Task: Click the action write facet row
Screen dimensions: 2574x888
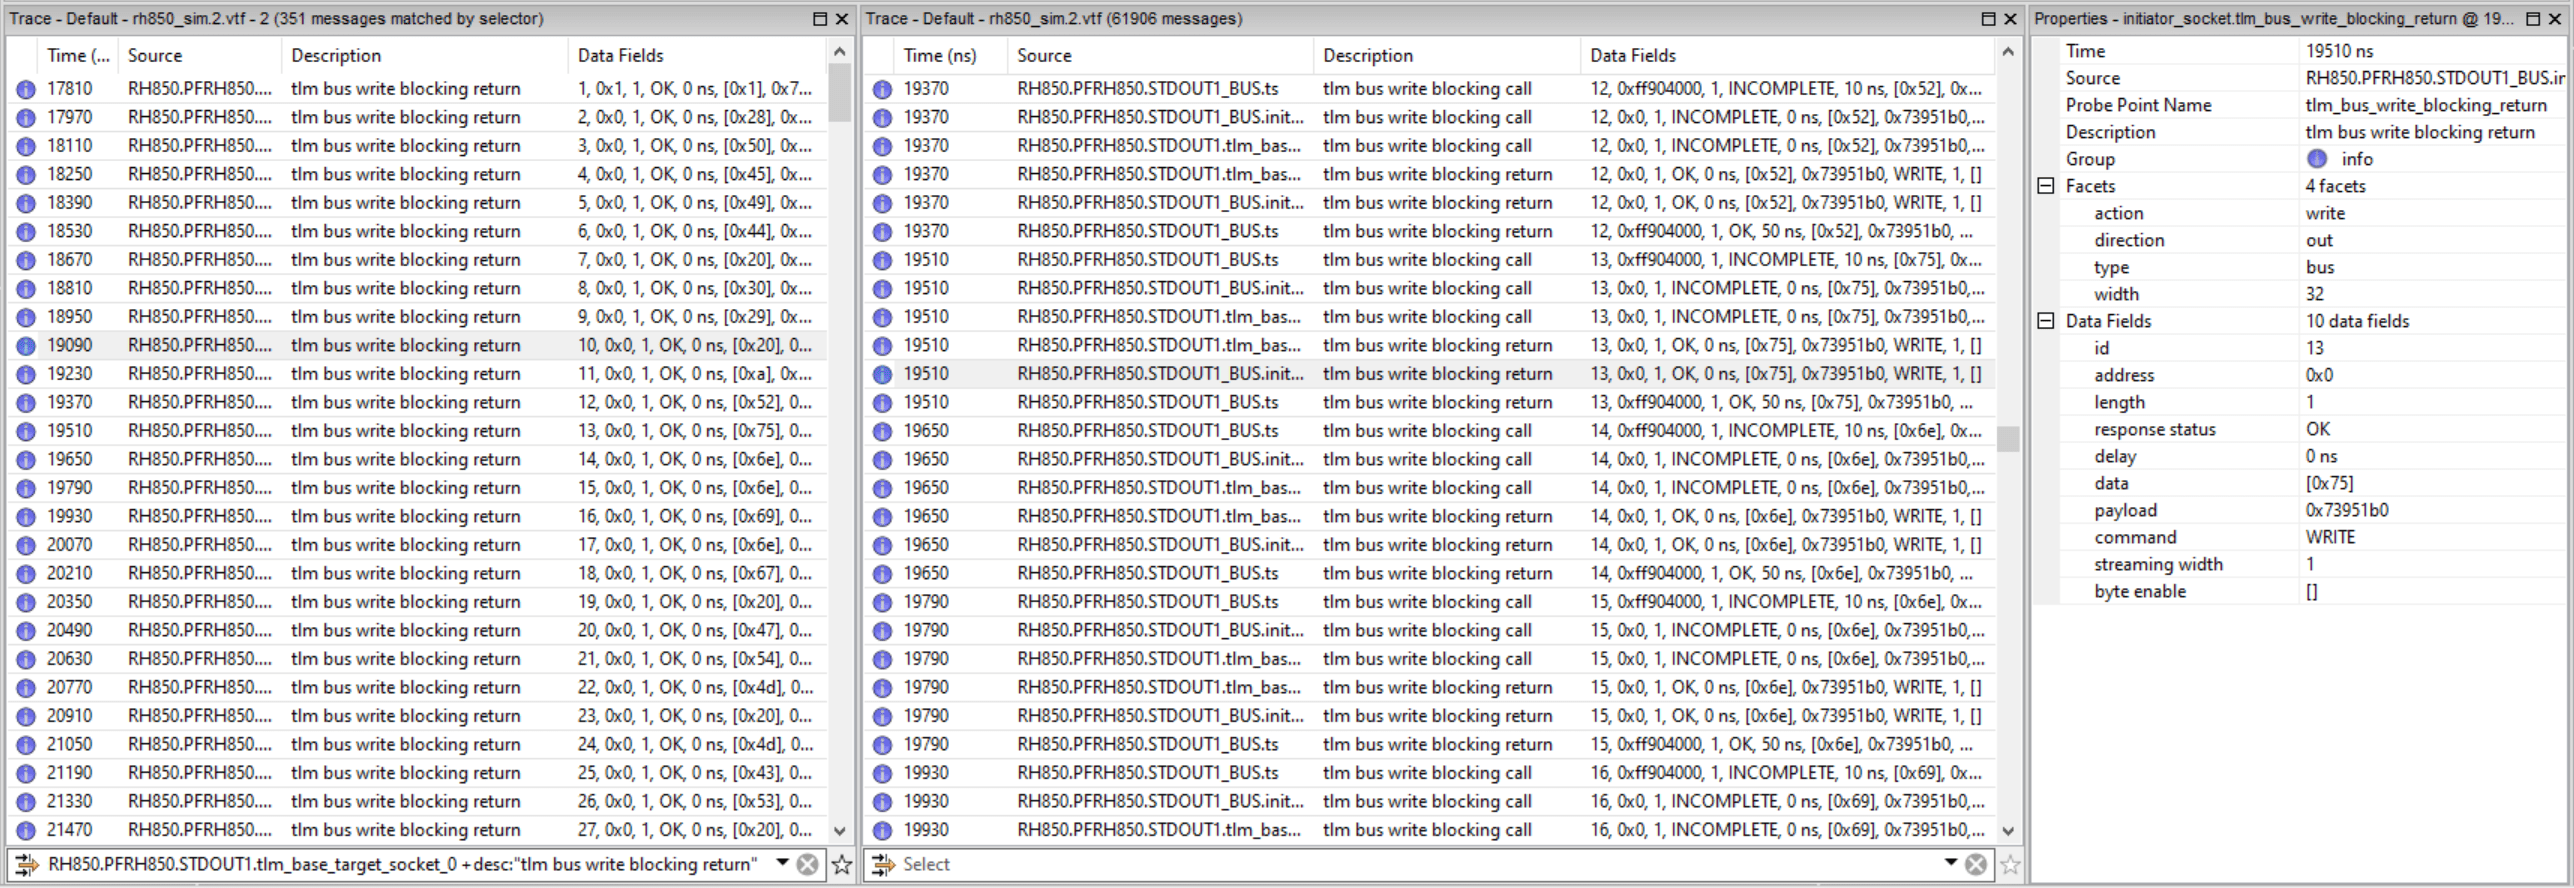Action: point(2300,213)
